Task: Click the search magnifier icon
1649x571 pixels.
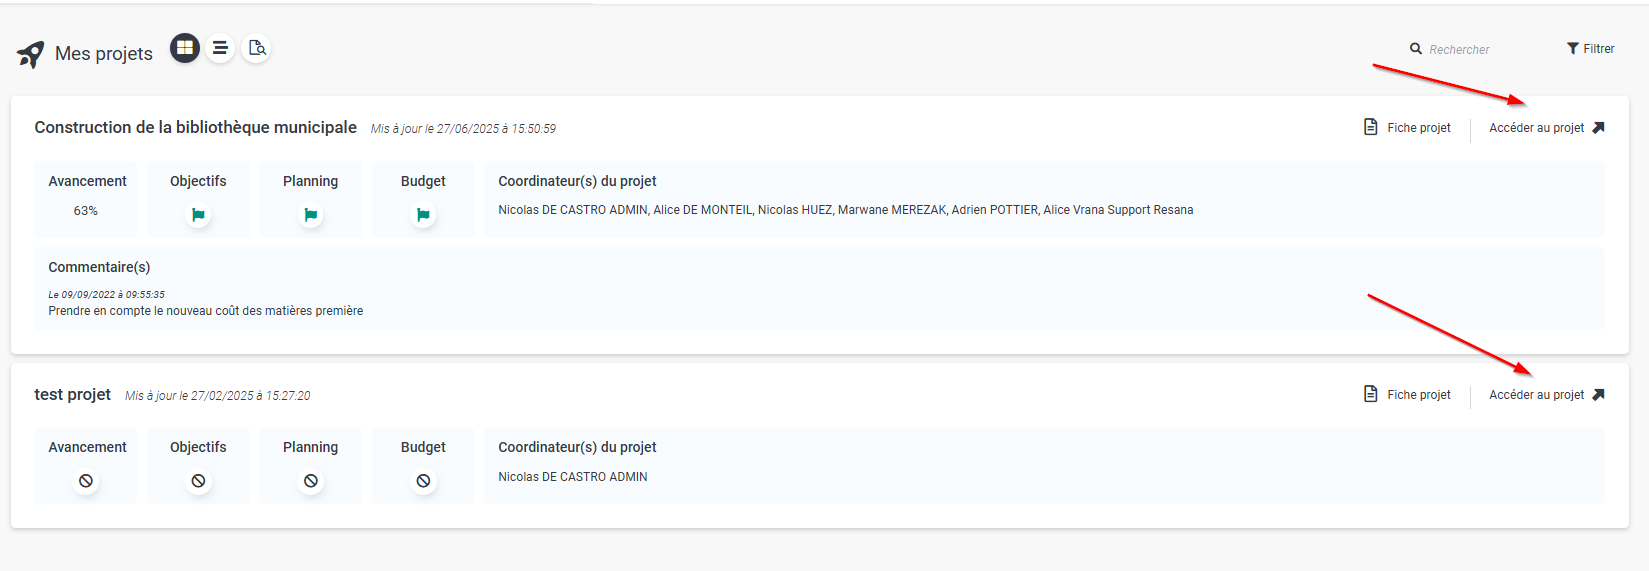Action: coord(1416,48)
